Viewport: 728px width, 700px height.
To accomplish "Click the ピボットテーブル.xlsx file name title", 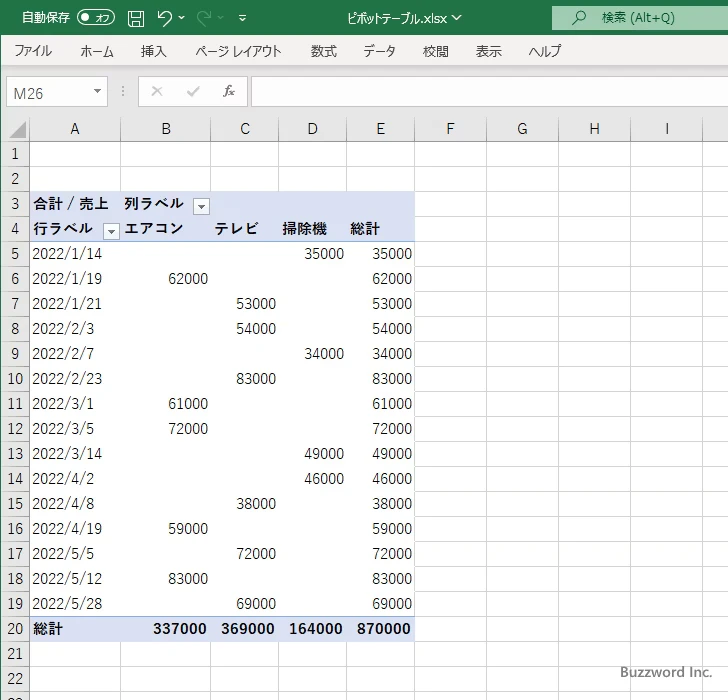I will coord(398,18).
